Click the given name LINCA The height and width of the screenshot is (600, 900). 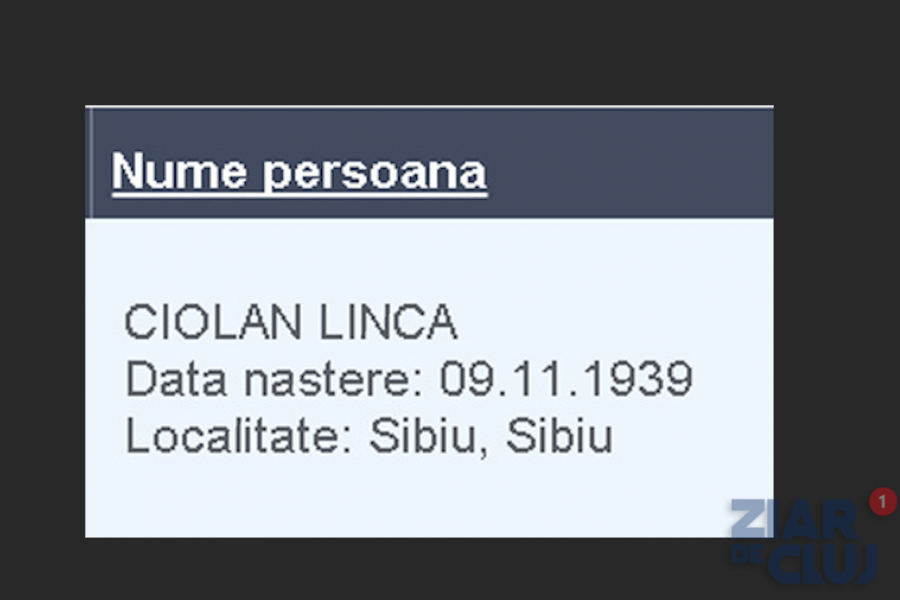388,322
